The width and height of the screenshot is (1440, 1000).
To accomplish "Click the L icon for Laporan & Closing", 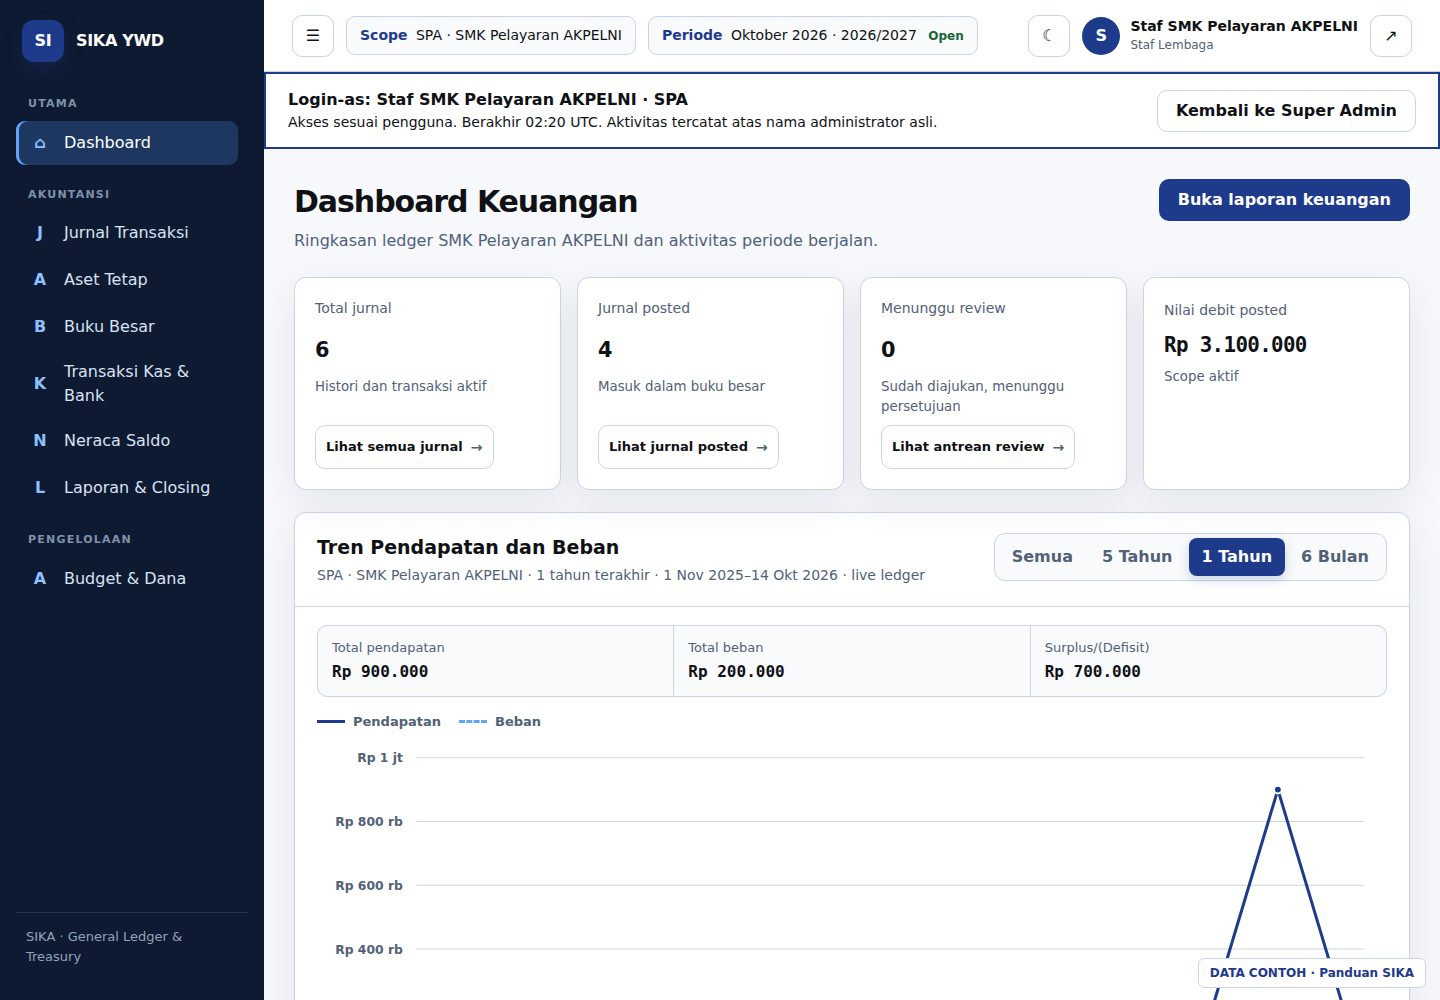I will click(x=40, y=488).
